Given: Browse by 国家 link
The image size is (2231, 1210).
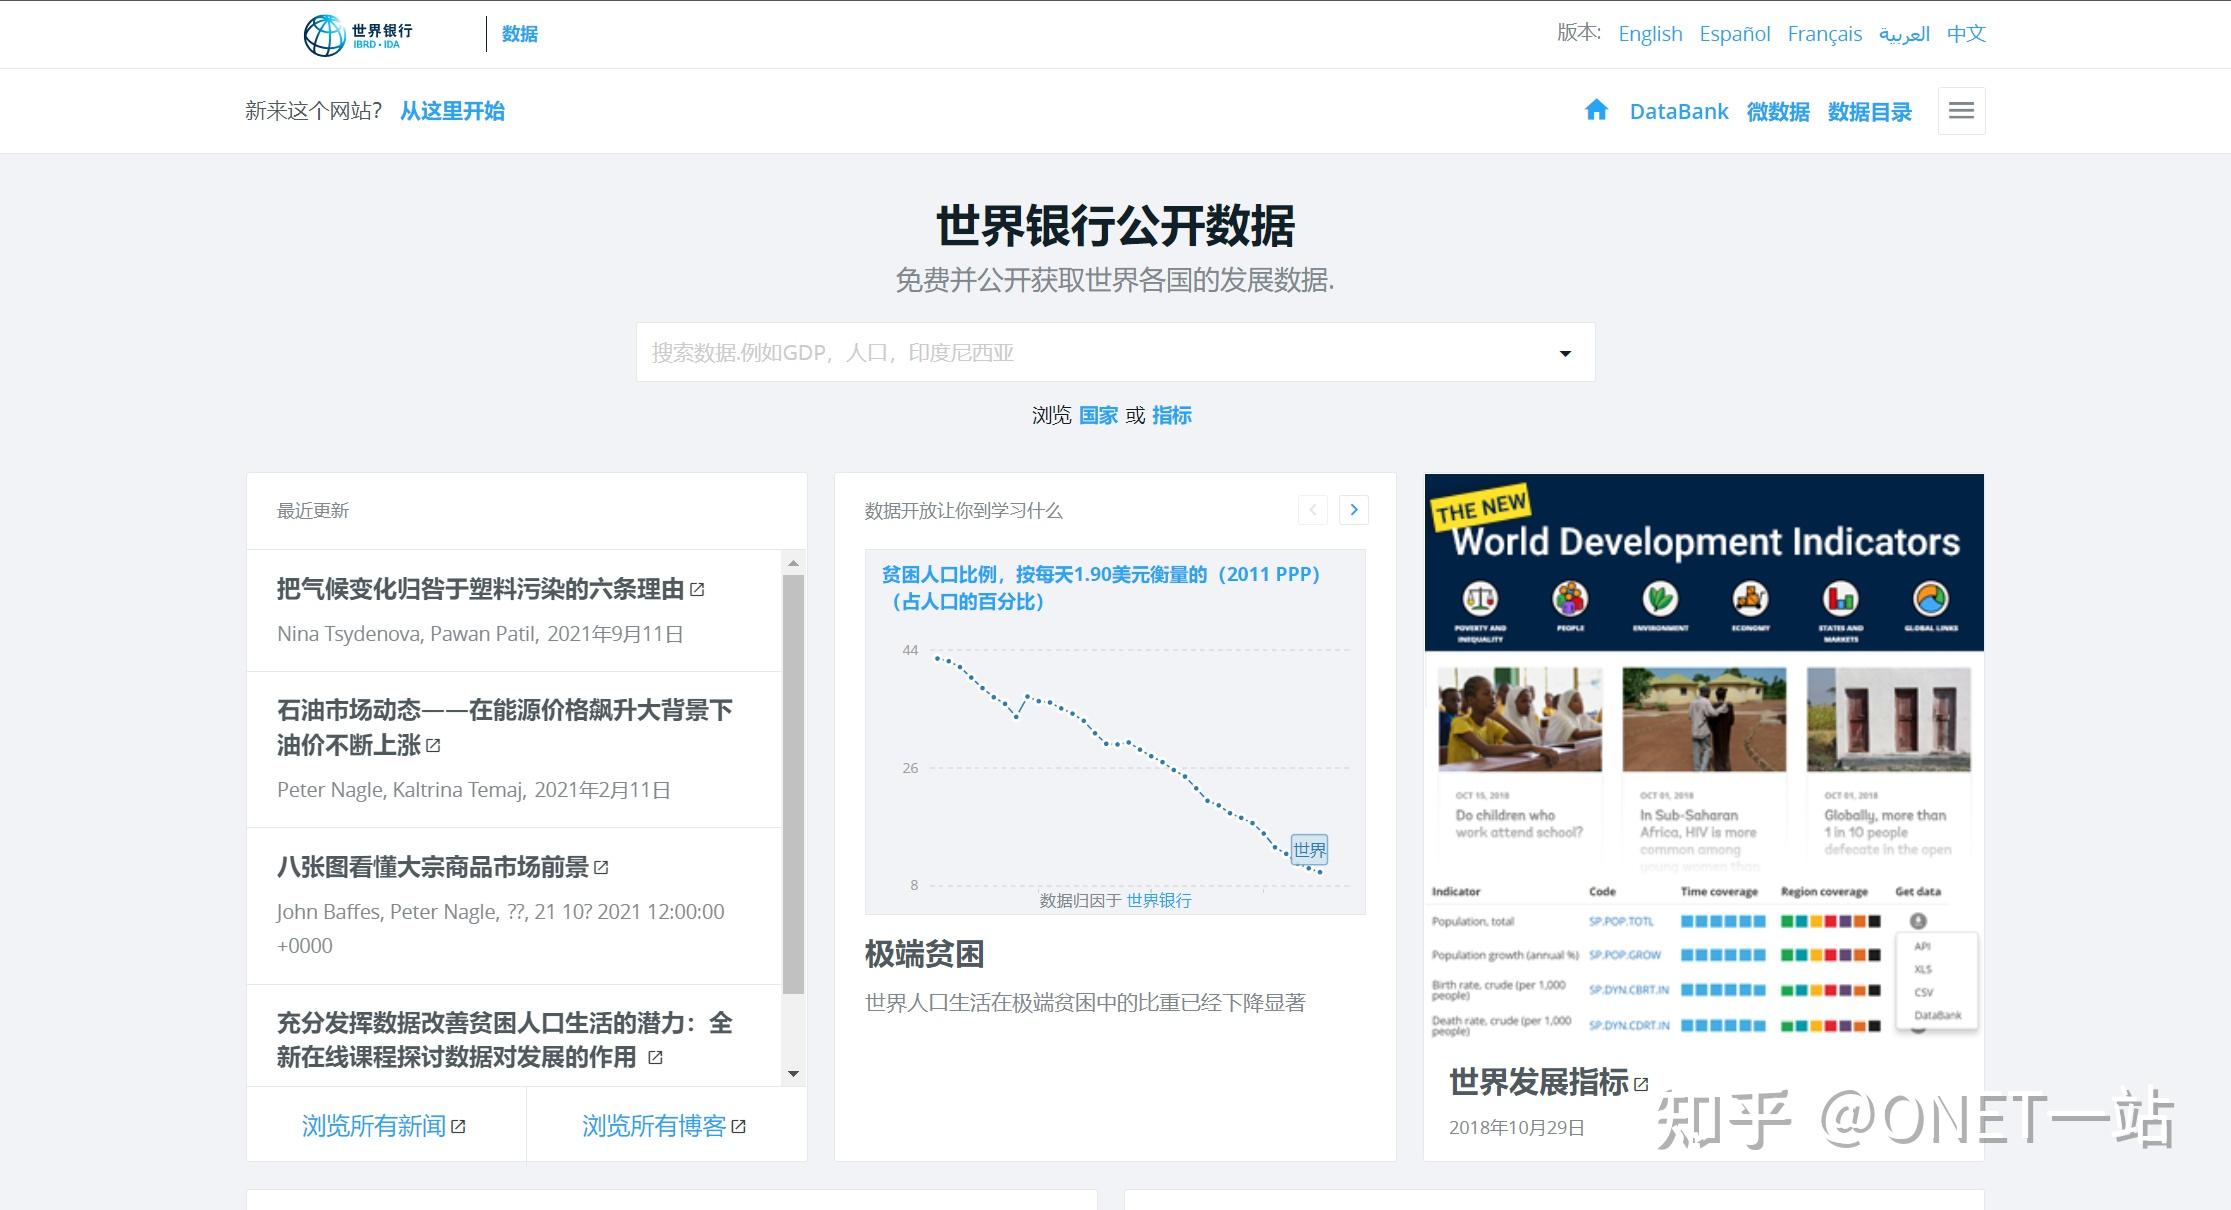Looking at the screenshot, I should [x=1098, y=415].
